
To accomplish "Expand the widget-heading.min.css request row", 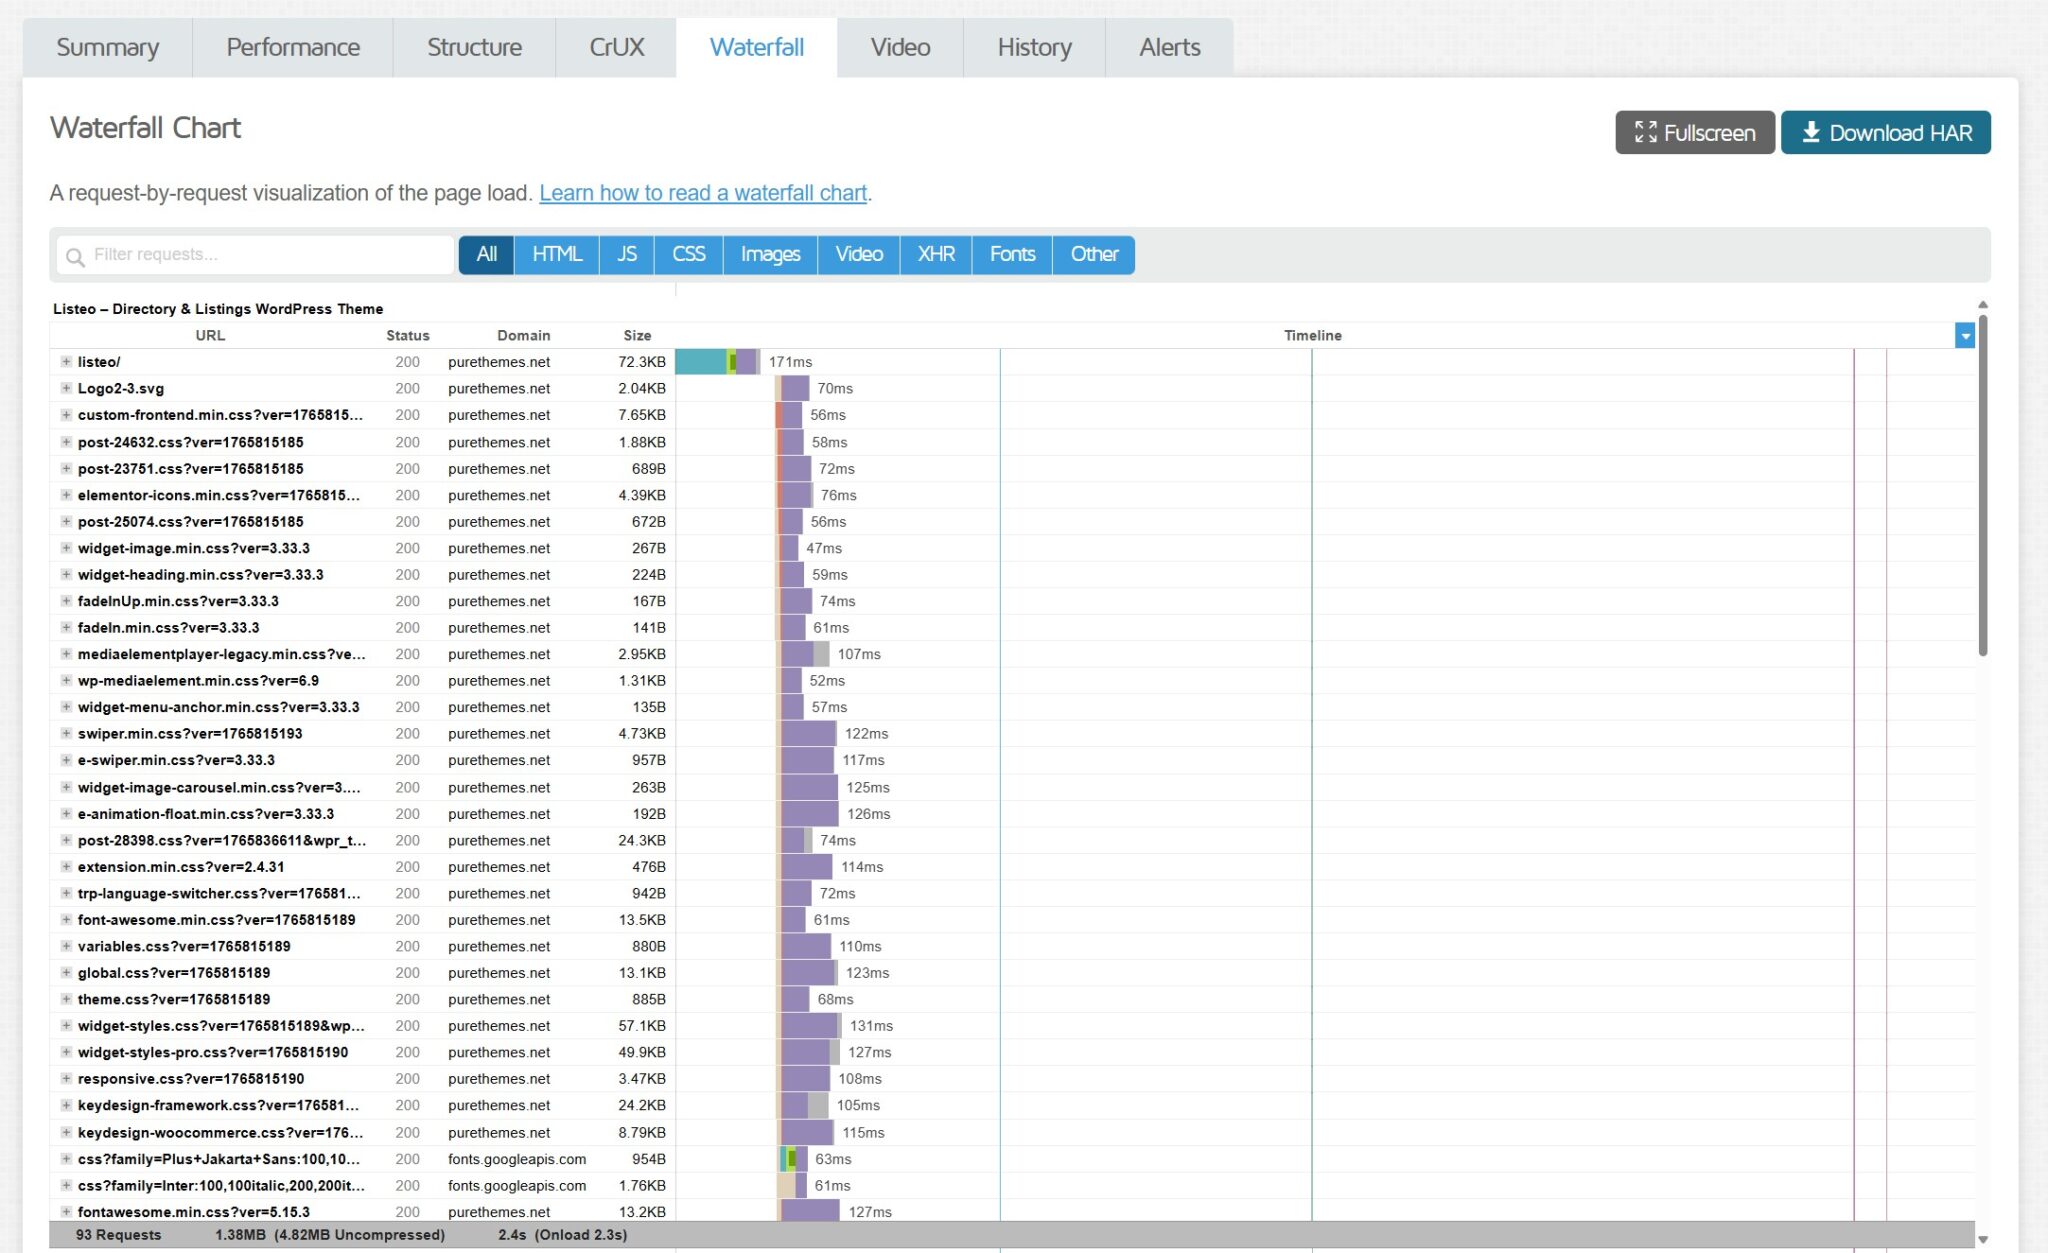I will tap(66, 574).
